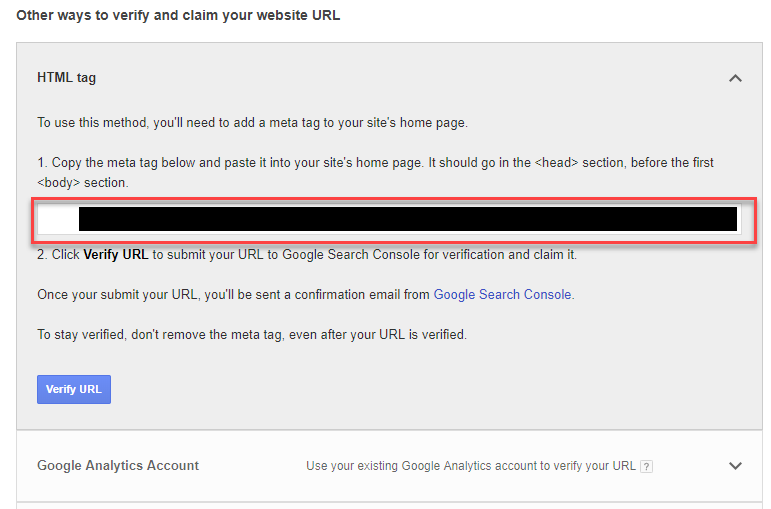Click the white start of the meta tag box

58,219
